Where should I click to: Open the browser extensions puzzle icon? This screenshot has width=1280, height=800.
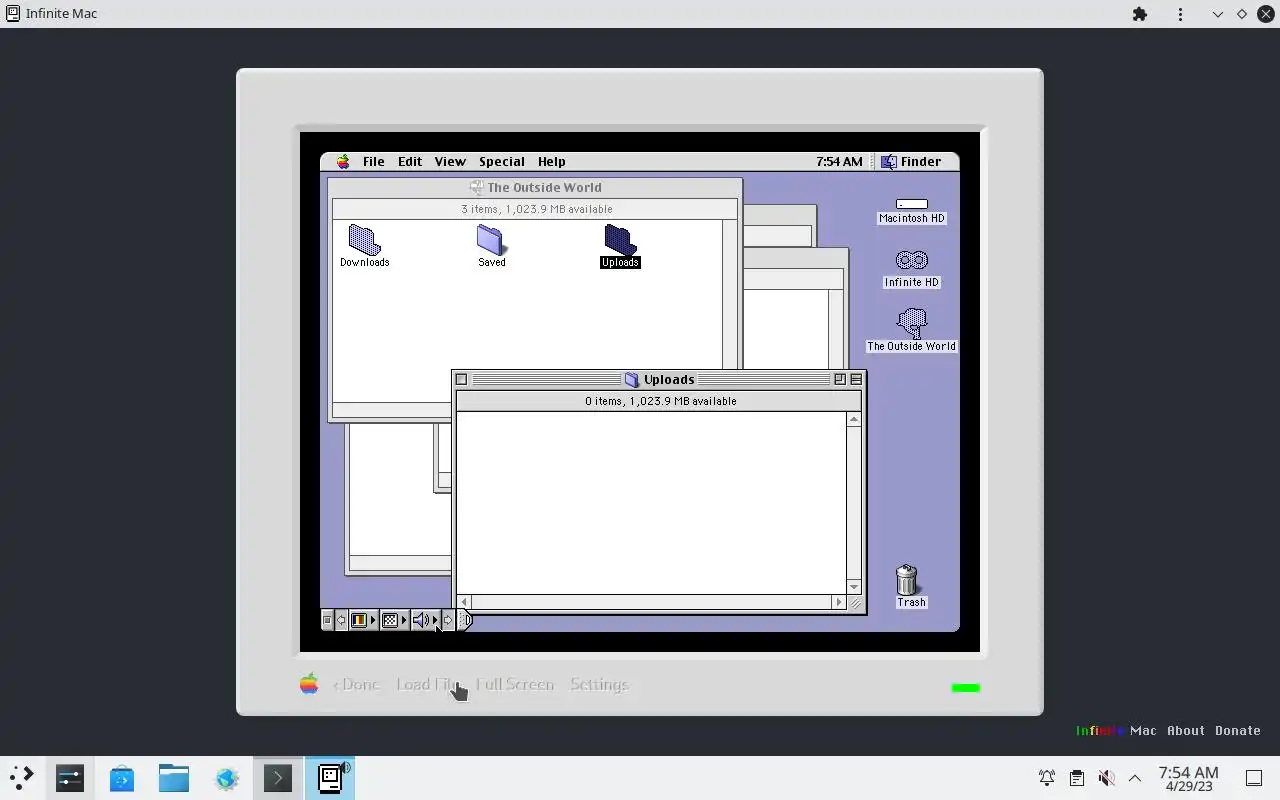click(x=1140, y=14)
